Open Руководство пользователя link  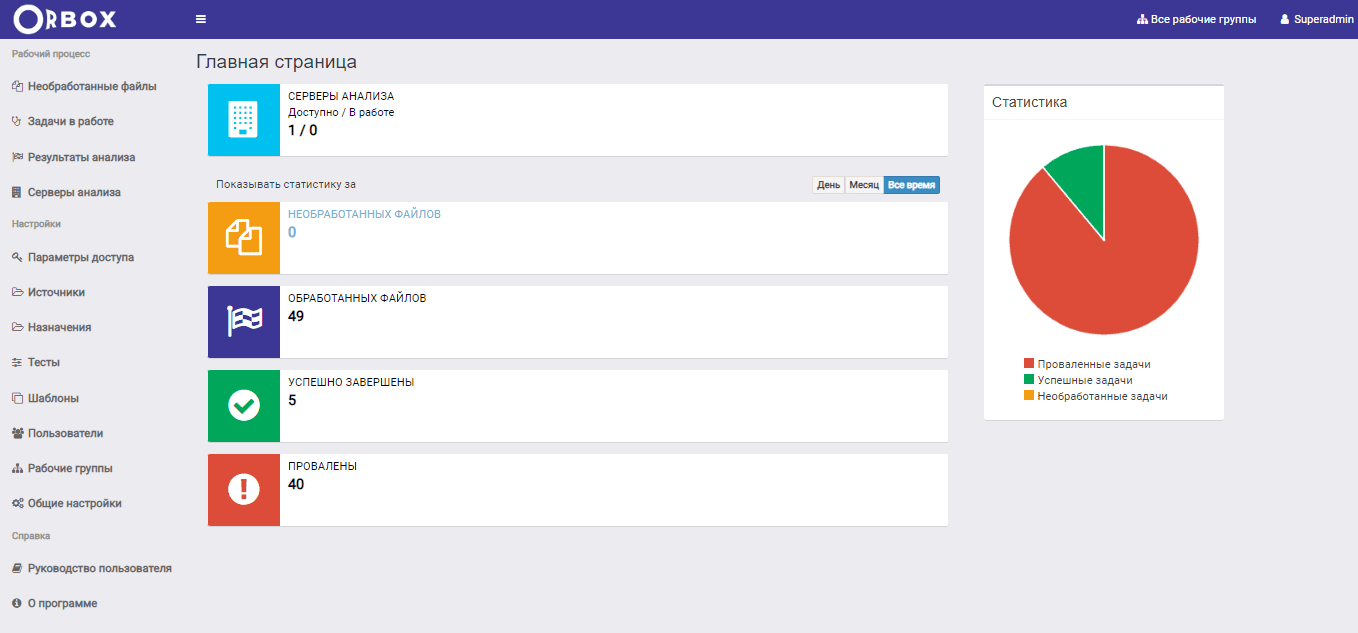(x=99, y=568)
